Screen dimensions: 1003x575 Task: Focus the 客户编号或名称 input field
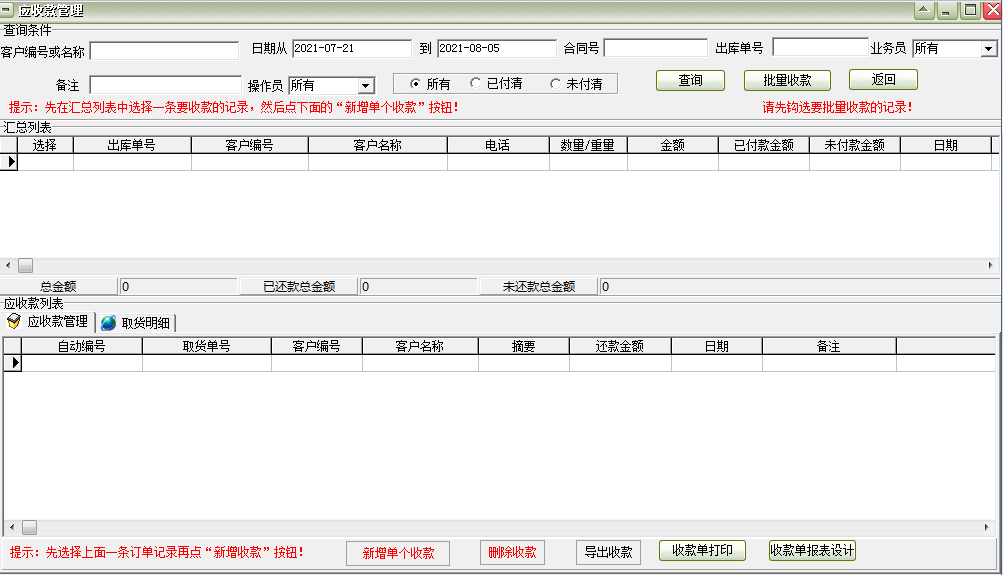coord(164,51)
